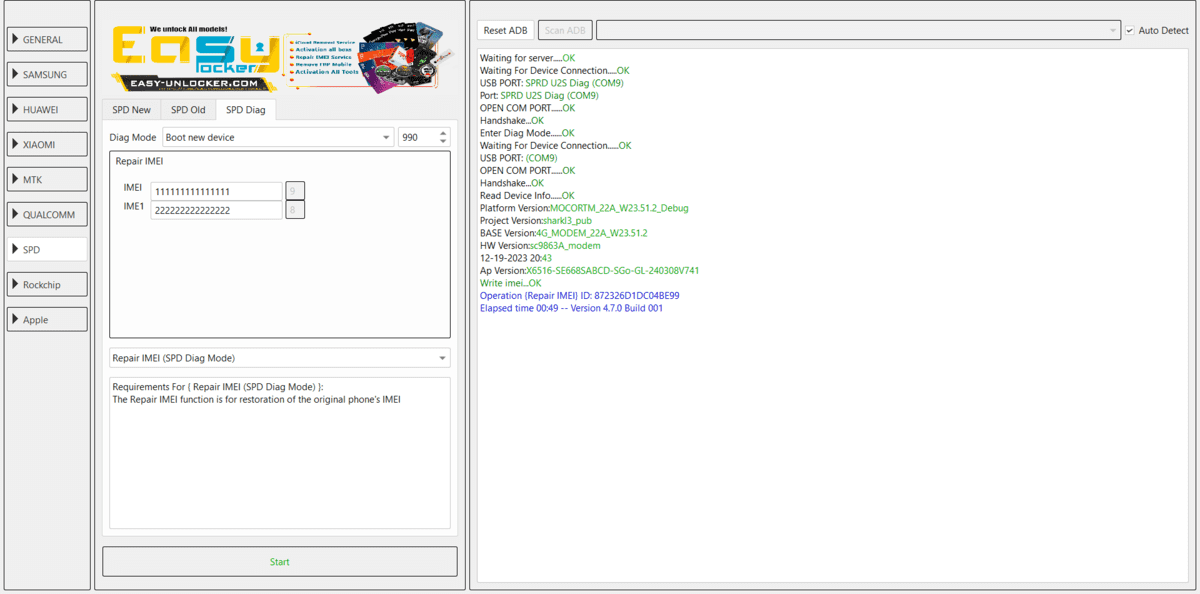The height and width of the screenshot is (594, 1200).
Task: Select the '12-19-2023 20:43' date log line
Action: (x=516, y=258)
